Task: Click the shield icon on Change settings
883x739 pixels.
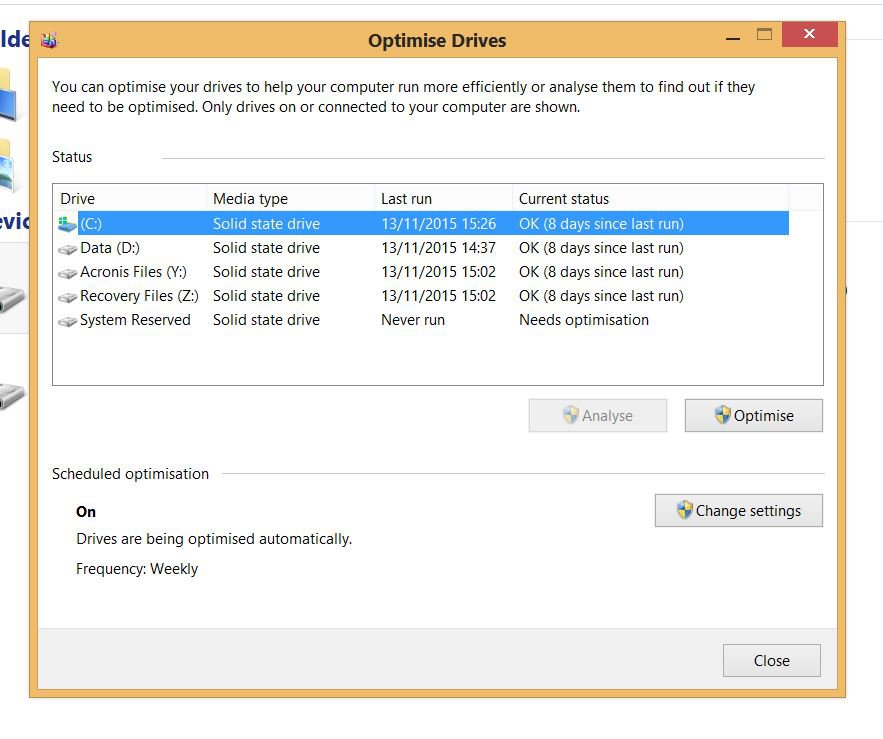Action: coord(684,510)
